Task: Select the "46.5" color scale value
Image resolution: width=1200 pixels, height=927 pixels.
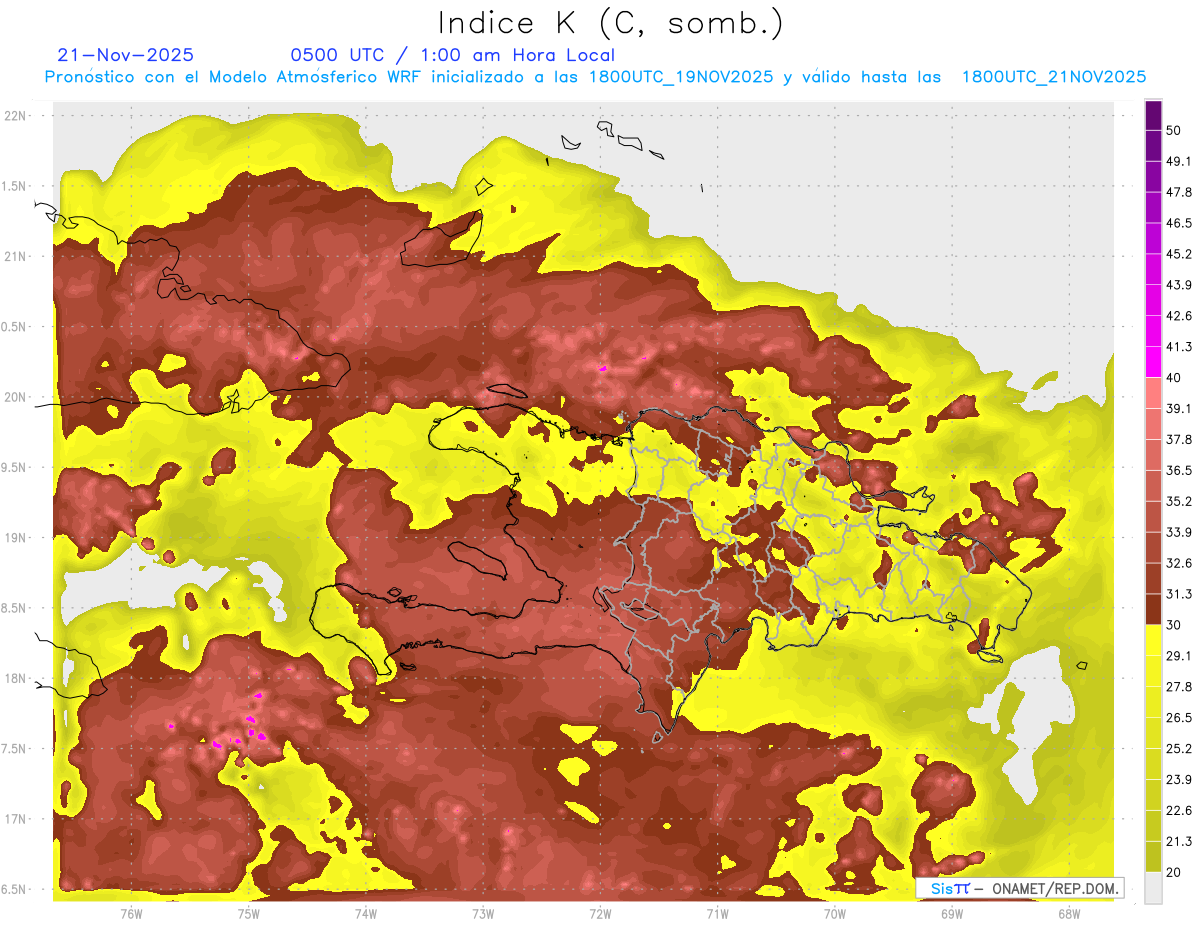Action: coord(1179,223)
